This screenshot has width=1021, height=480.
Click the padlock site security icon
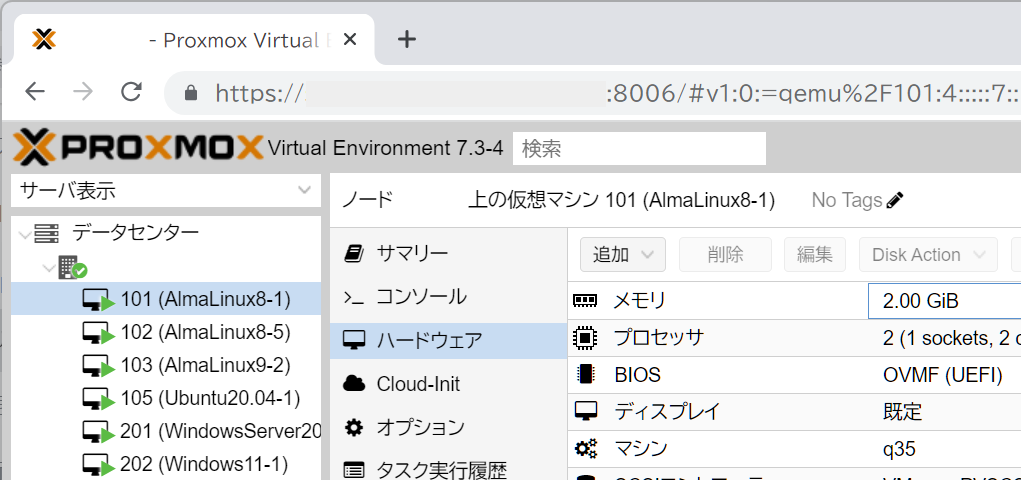point(191,93)
